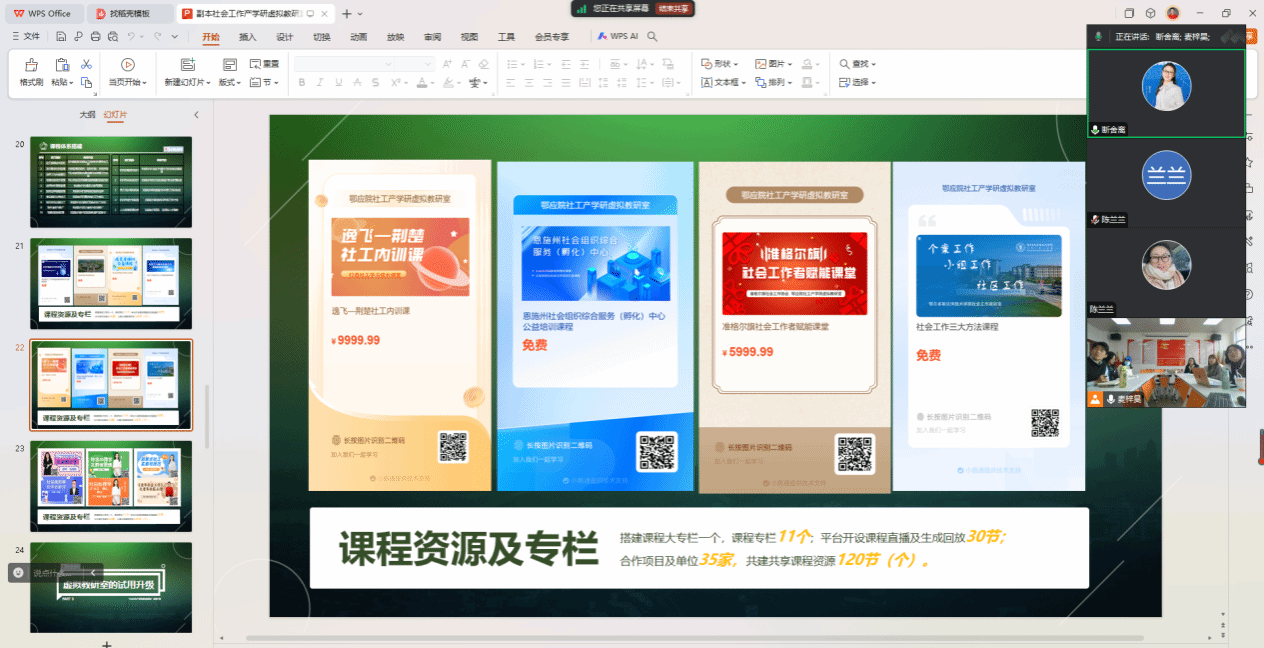Click the Cut scissors icon
This screenshot has width=1264, height=648.
coord(86,64)
